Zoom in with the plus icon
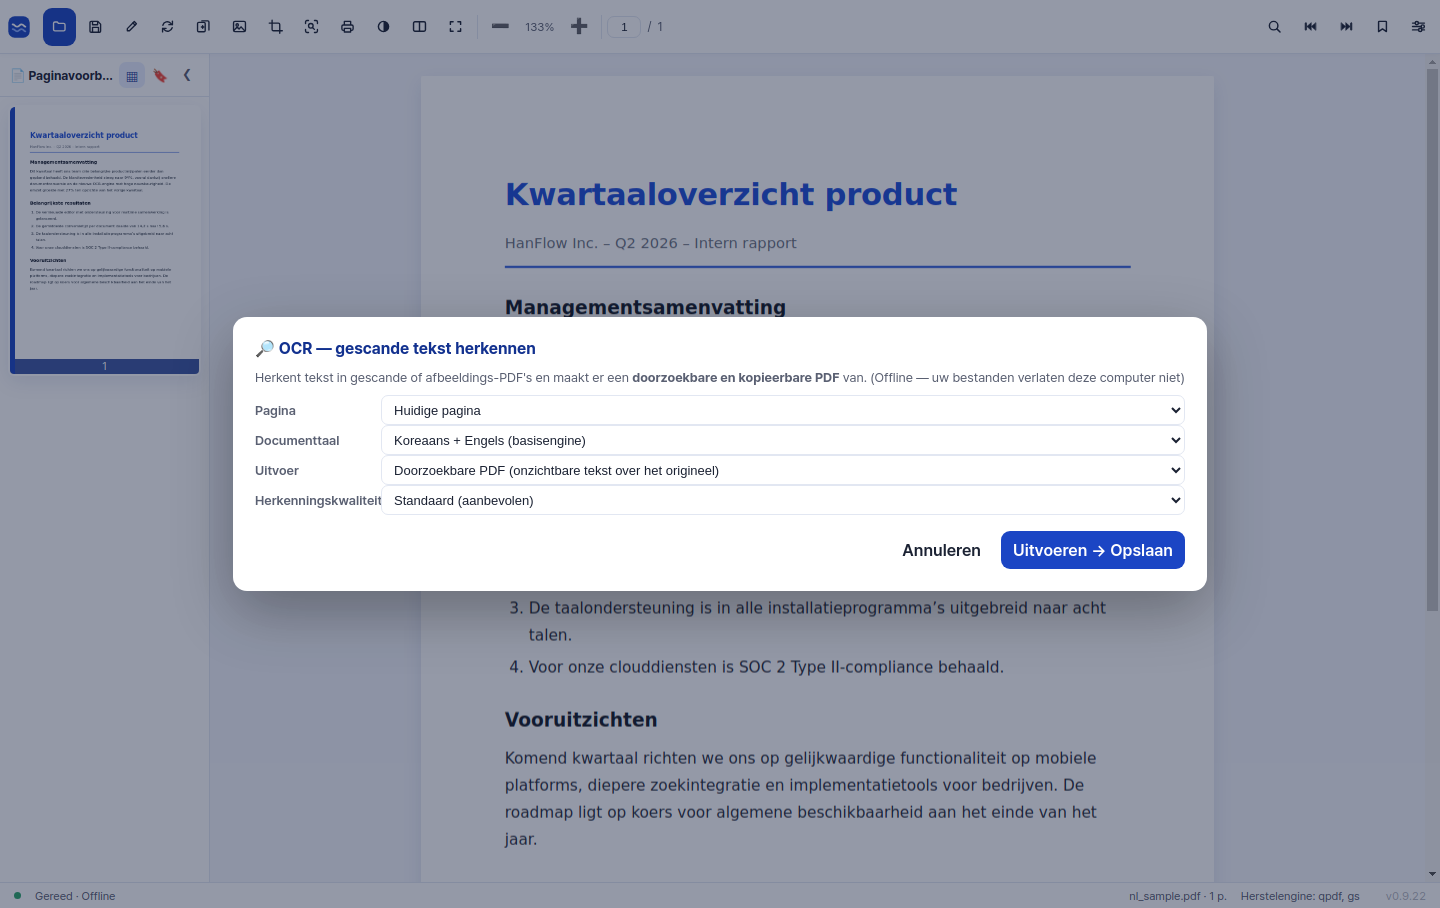Image resolution: width=1440 pixels, height=908 pixels. click(579, 27)
